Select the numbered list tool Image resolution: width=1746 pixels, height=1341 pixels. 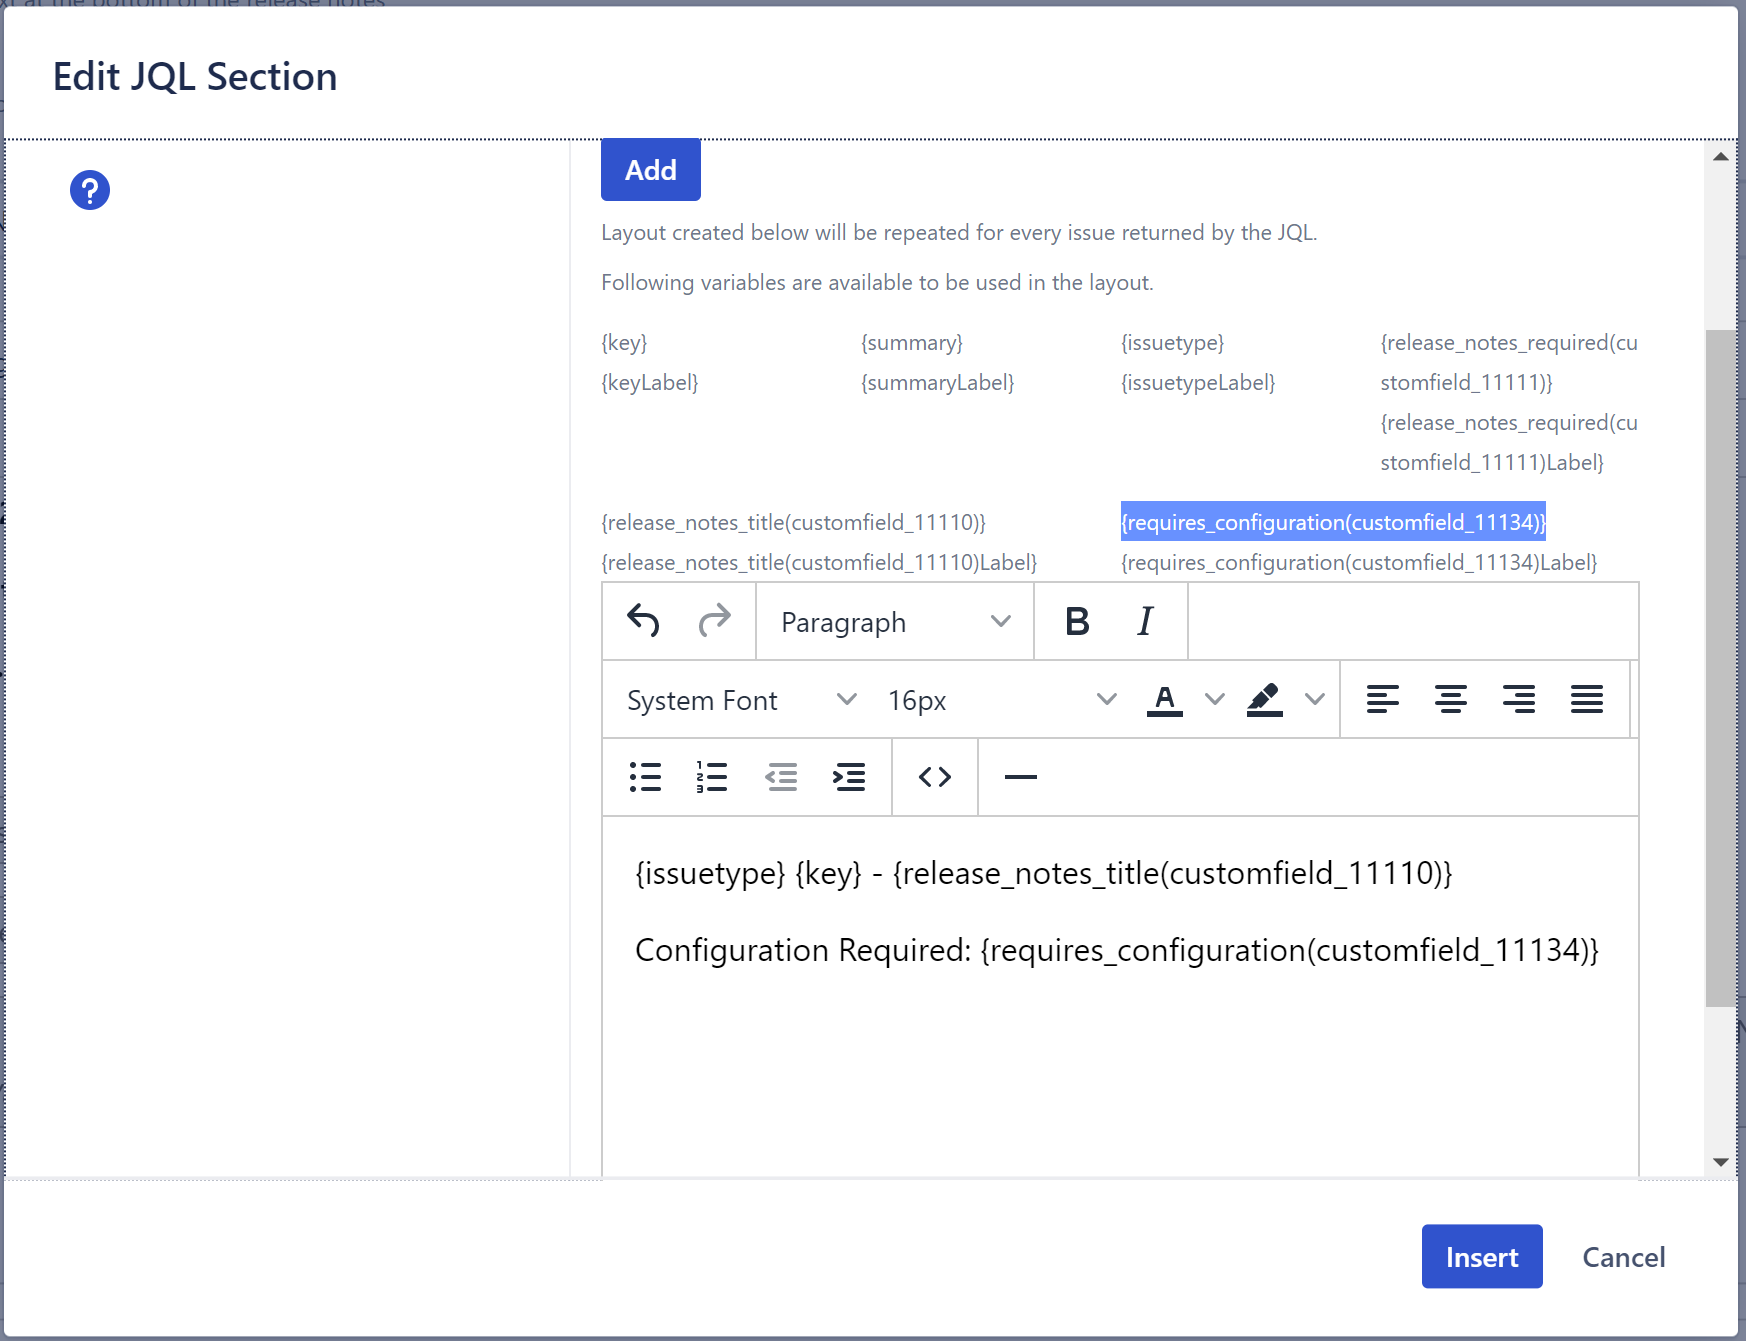pyautogui.click(x=711, y=777)
